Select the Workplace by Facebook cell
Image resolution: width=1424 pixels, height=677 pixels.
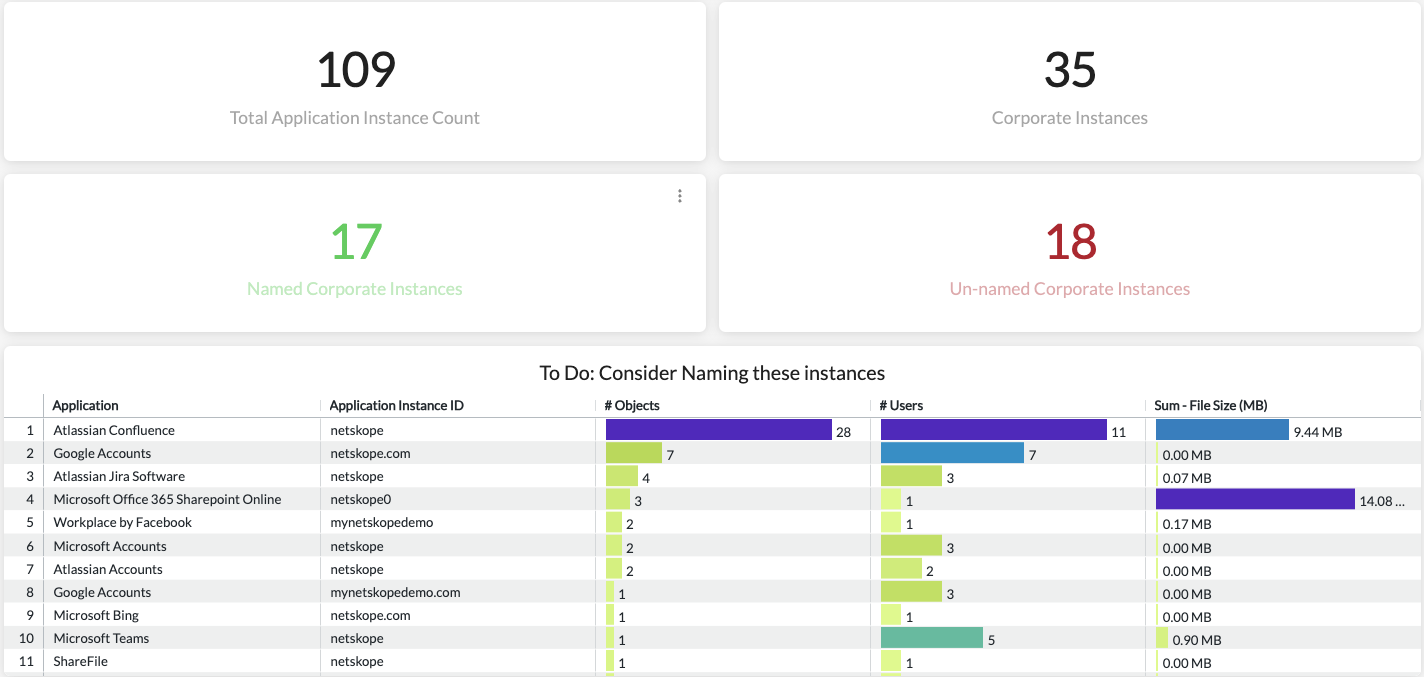[x=122, y=522]
